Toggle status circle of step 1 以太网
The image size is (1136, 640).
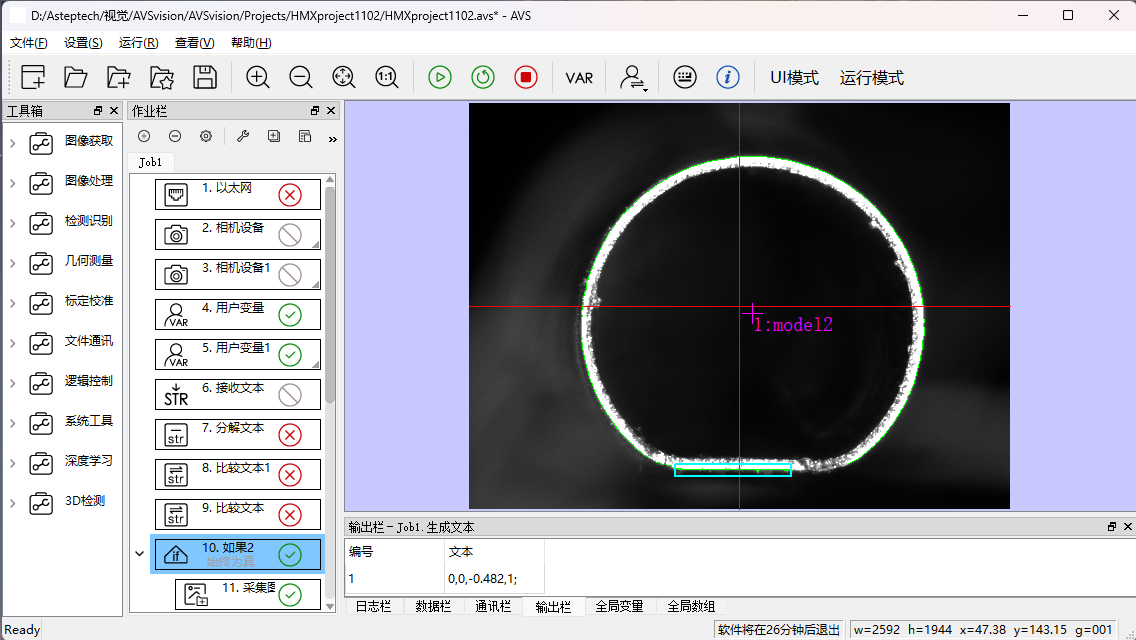pyautogui.click(x=290, y=195)
